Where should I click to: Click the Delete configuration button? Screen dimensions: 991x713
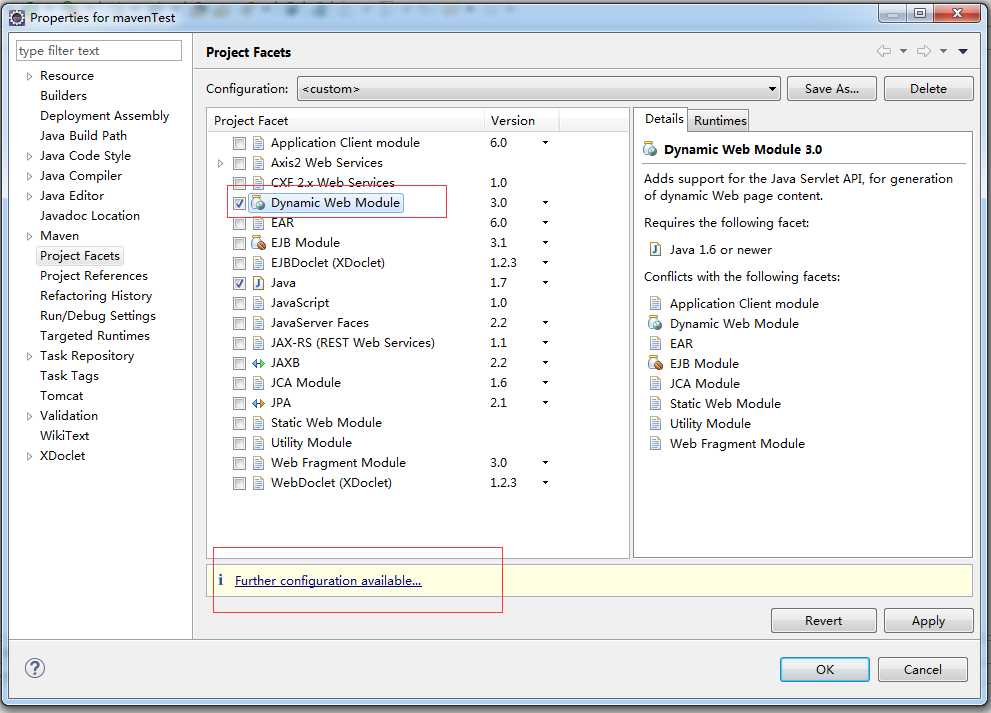click(928, 89)
